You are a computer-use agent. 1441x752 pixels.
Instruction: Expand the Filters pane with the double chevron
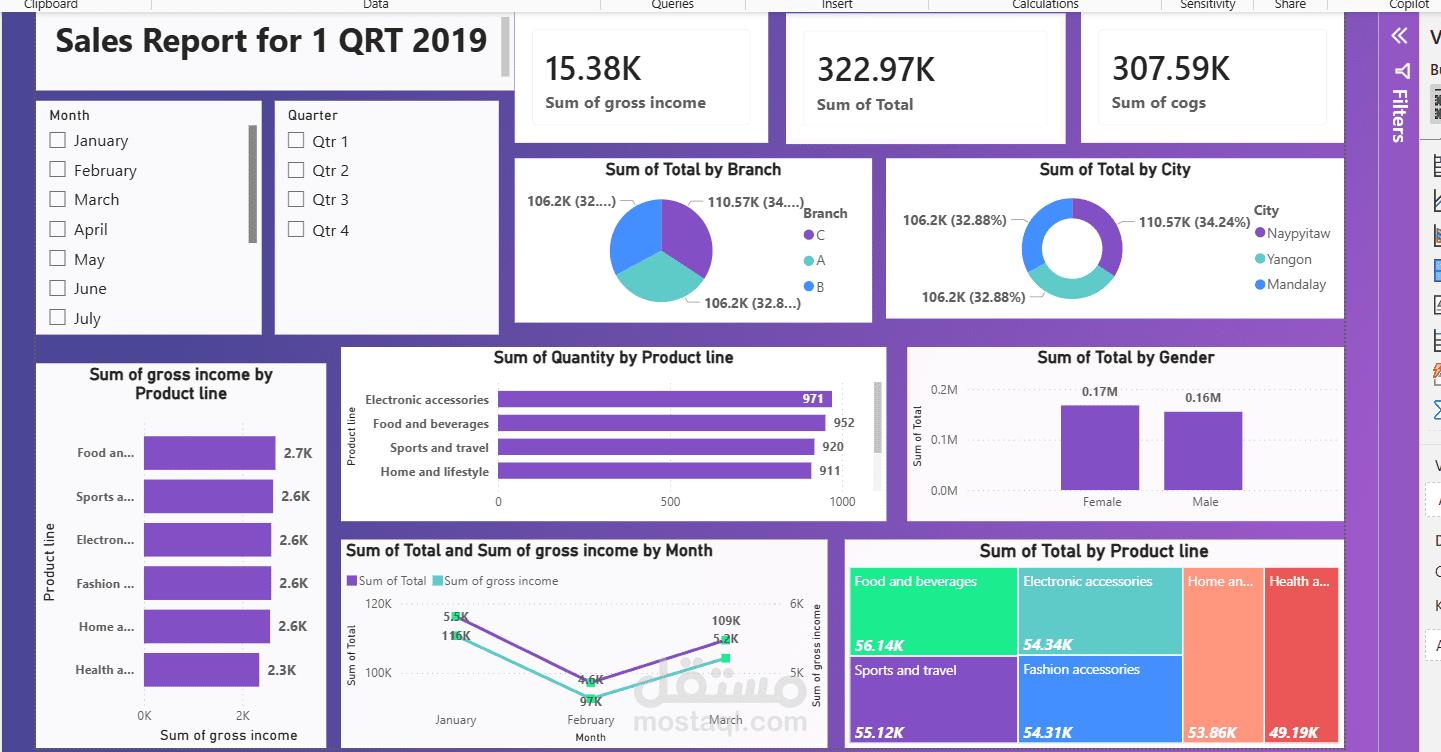click(1399, 37)
